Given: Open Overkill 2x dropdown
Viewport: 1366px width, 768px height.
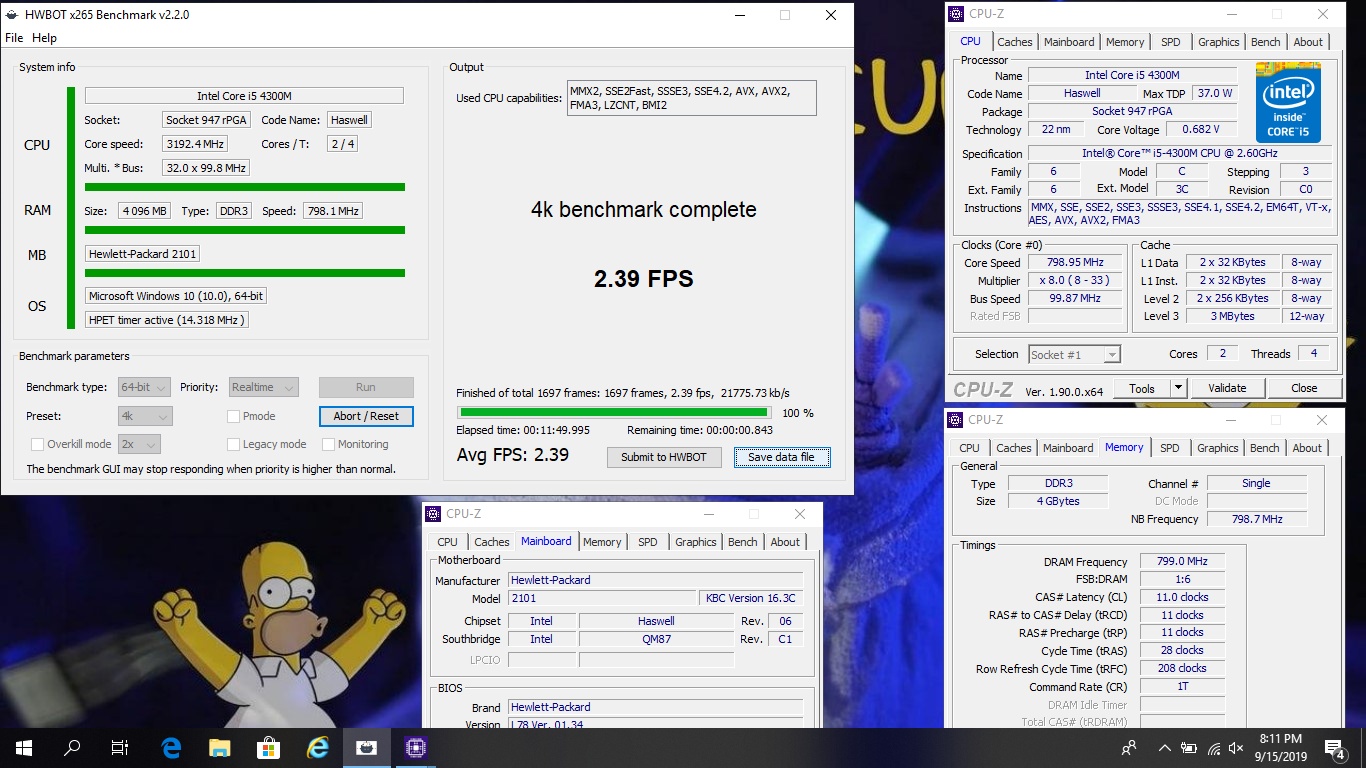Looking at the screenshot, I should pyautogui.click(x=139, y=444).
